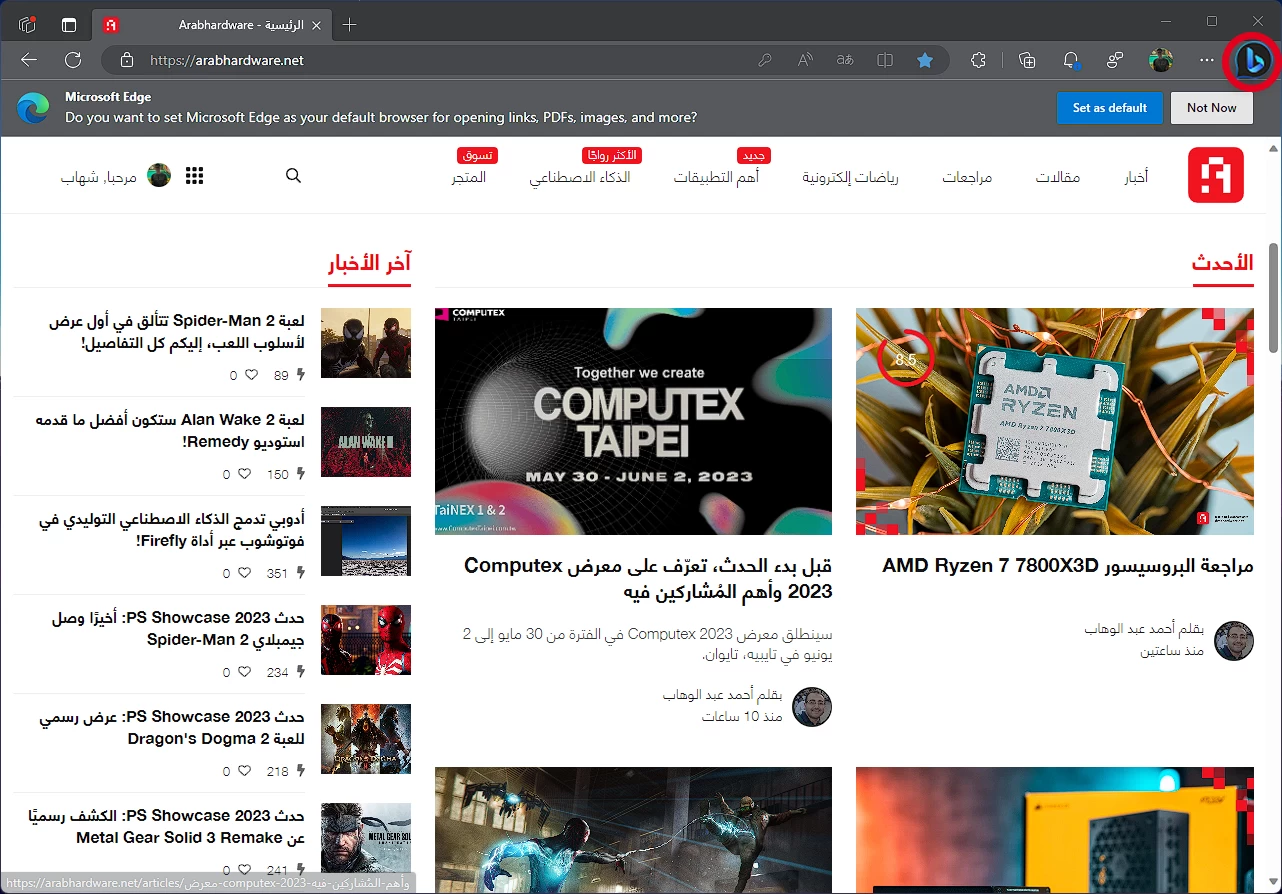Open the site search magnifier icon
Screen dimensions: 1282x894
(293, 176)
